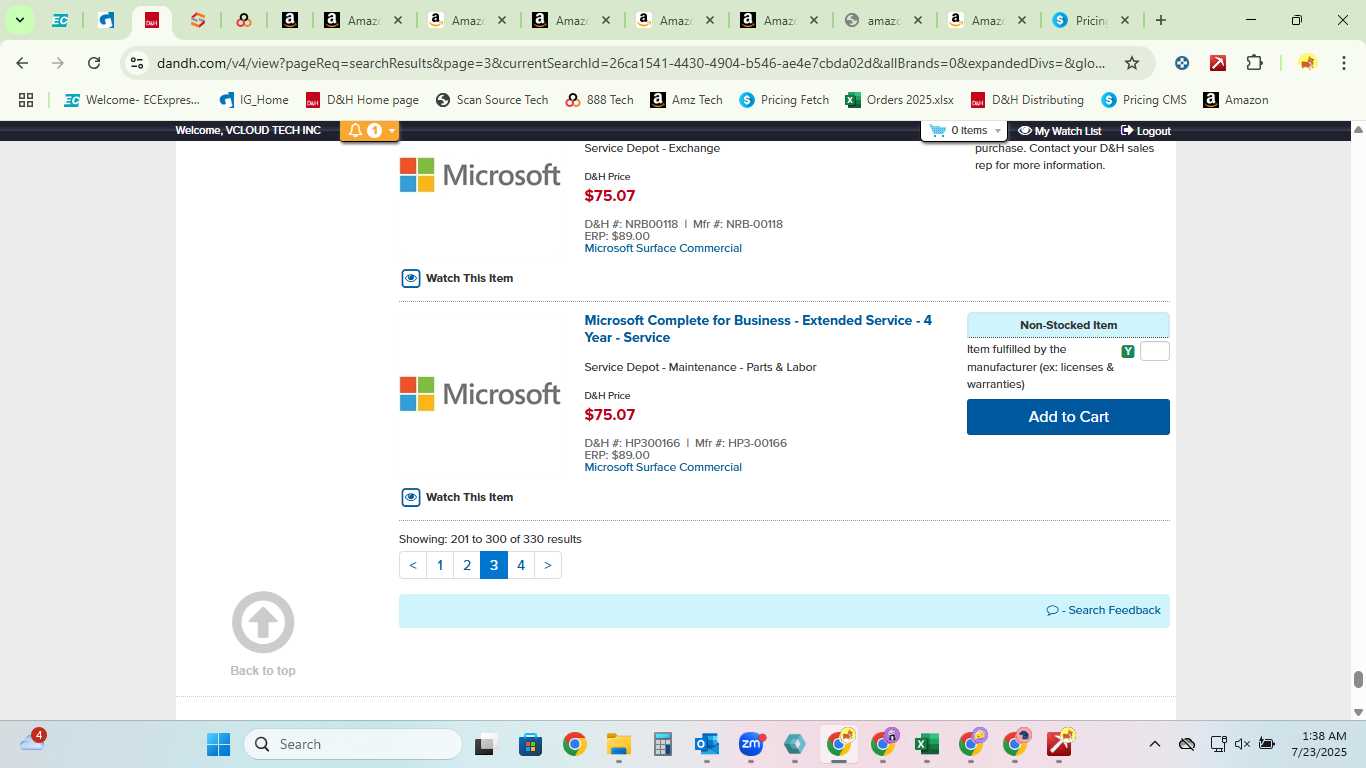Click browser back arrow
Image resolution: width=1366 pixels, height=768 pixels.
(22, 63)
